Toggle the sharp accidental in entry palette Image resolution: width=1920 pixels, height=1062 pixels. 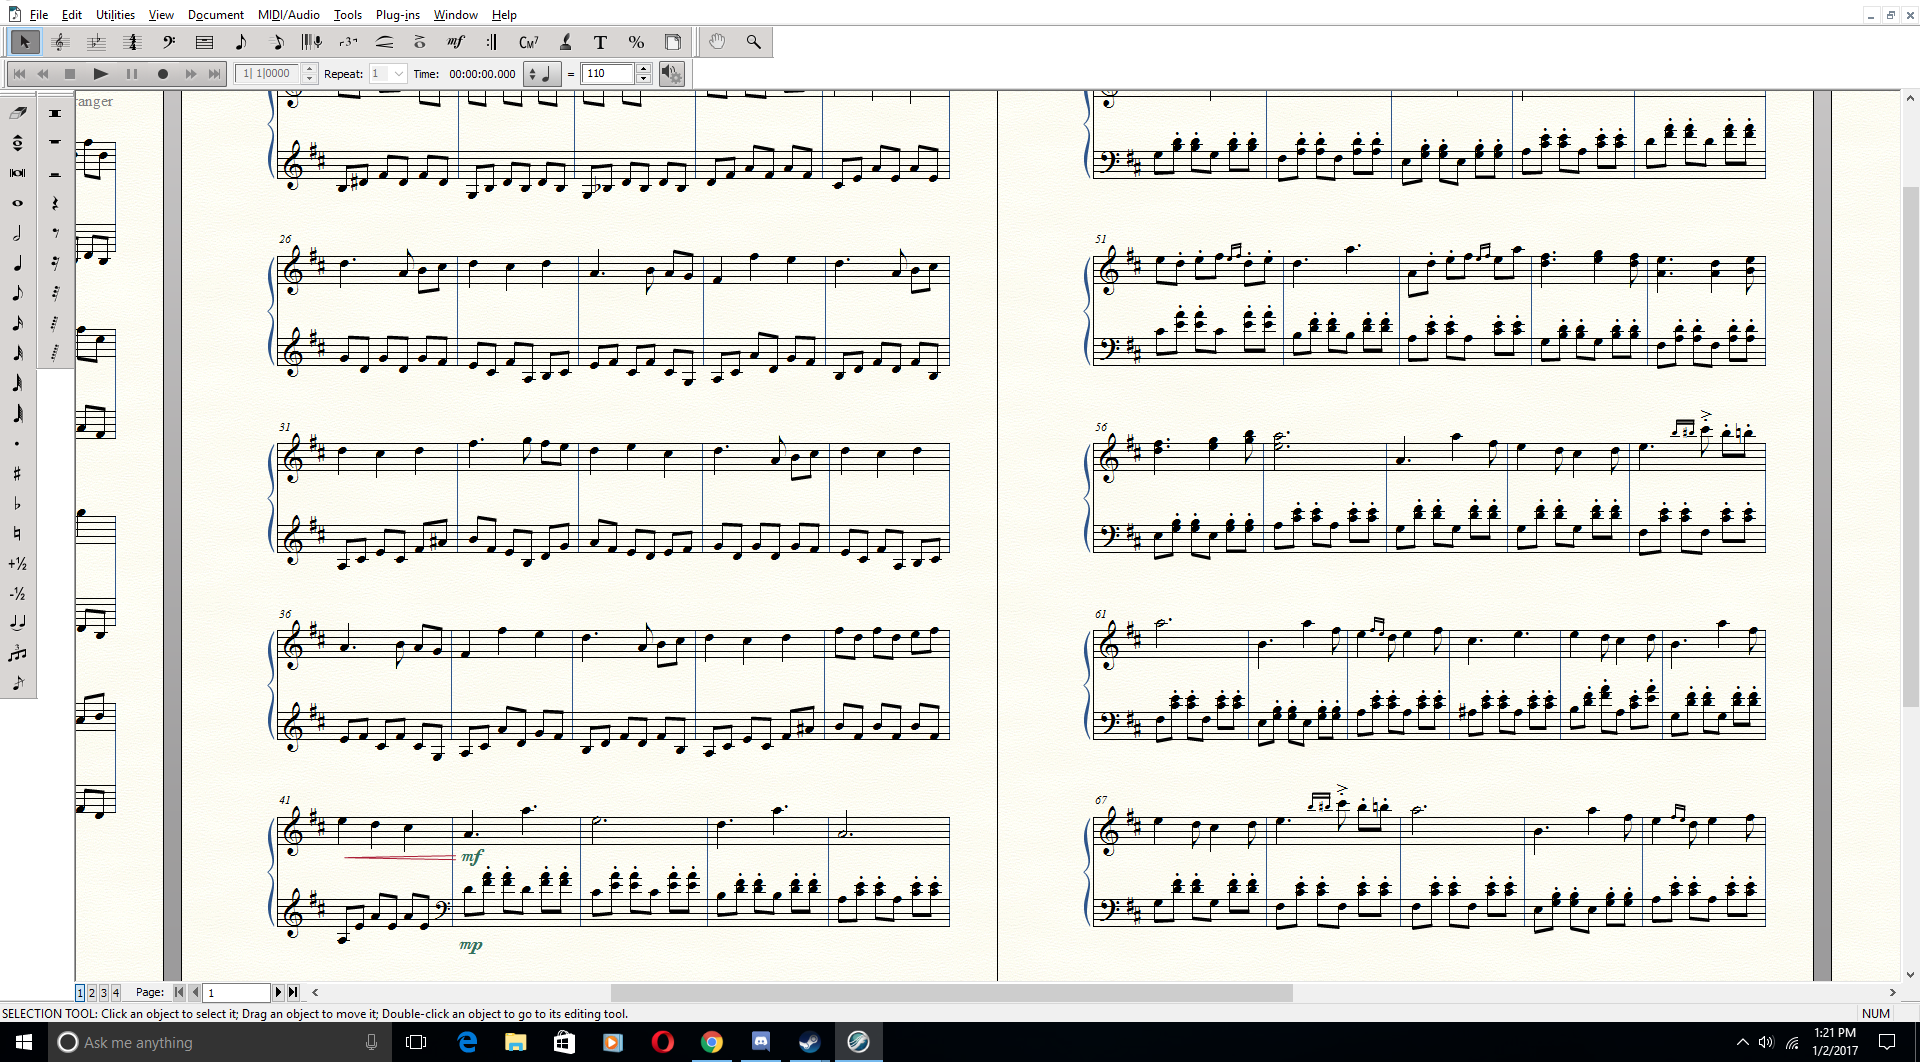tap(18, 473)
